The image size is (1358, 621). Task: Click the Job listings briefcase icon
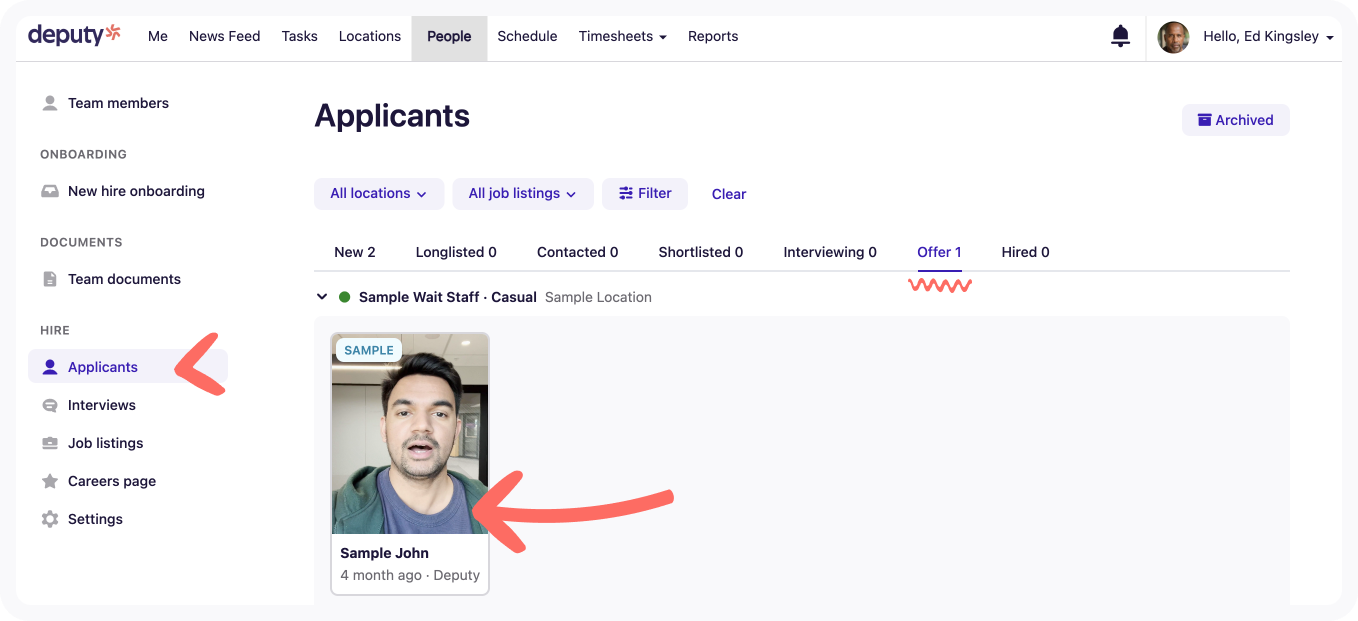click(x=50, y=443)
